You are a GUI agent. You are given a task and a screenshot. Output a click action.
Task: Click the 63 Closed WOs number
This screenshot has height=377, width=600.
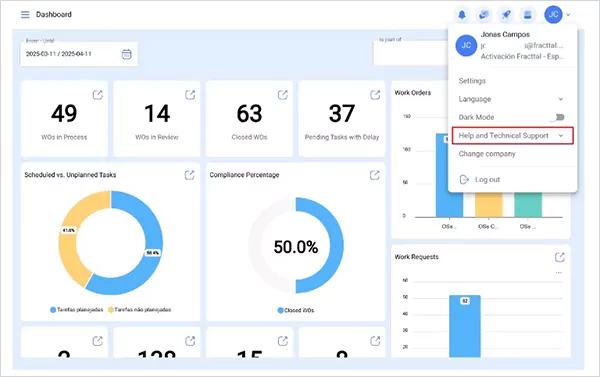pos(249,114)
